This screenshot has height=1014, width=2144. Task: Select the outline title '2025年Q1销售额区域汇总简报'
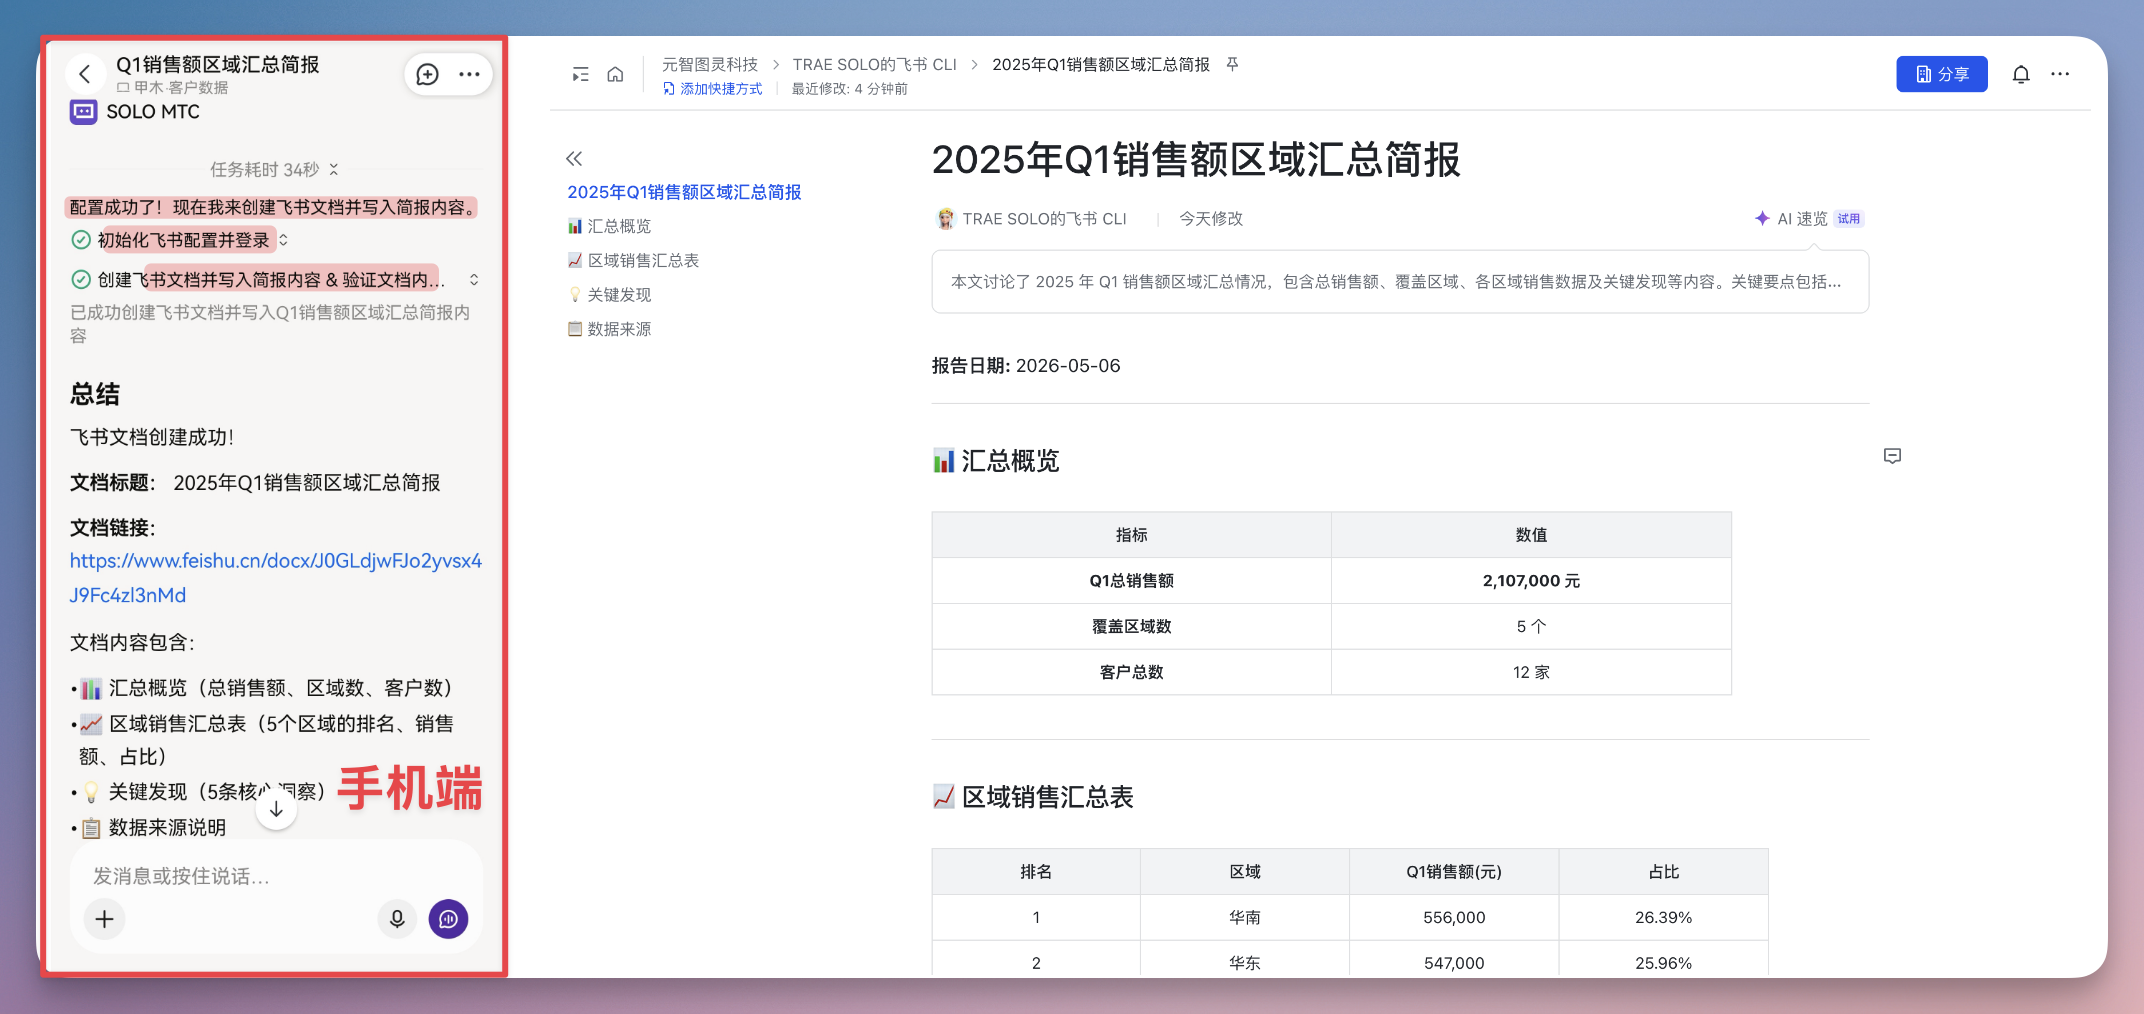click(684, 192)
